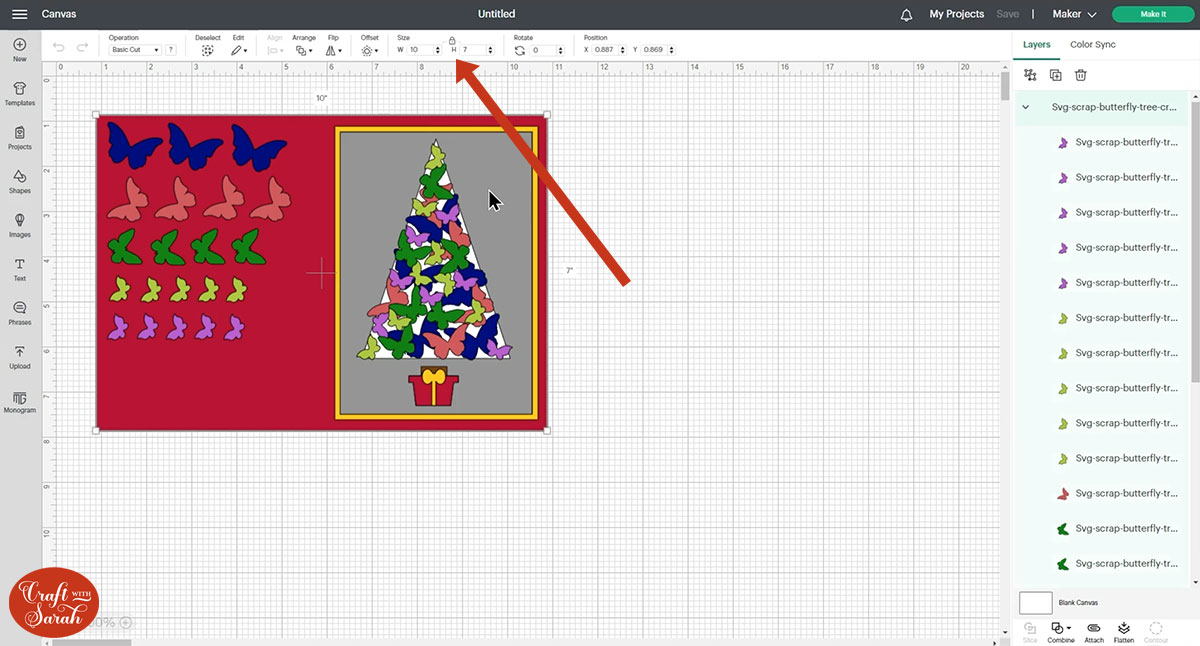1200x646 pixels.
Task: Select the group layer Svg-scrap-butterfly-tree-cr...
Action: coord(1104,106)
